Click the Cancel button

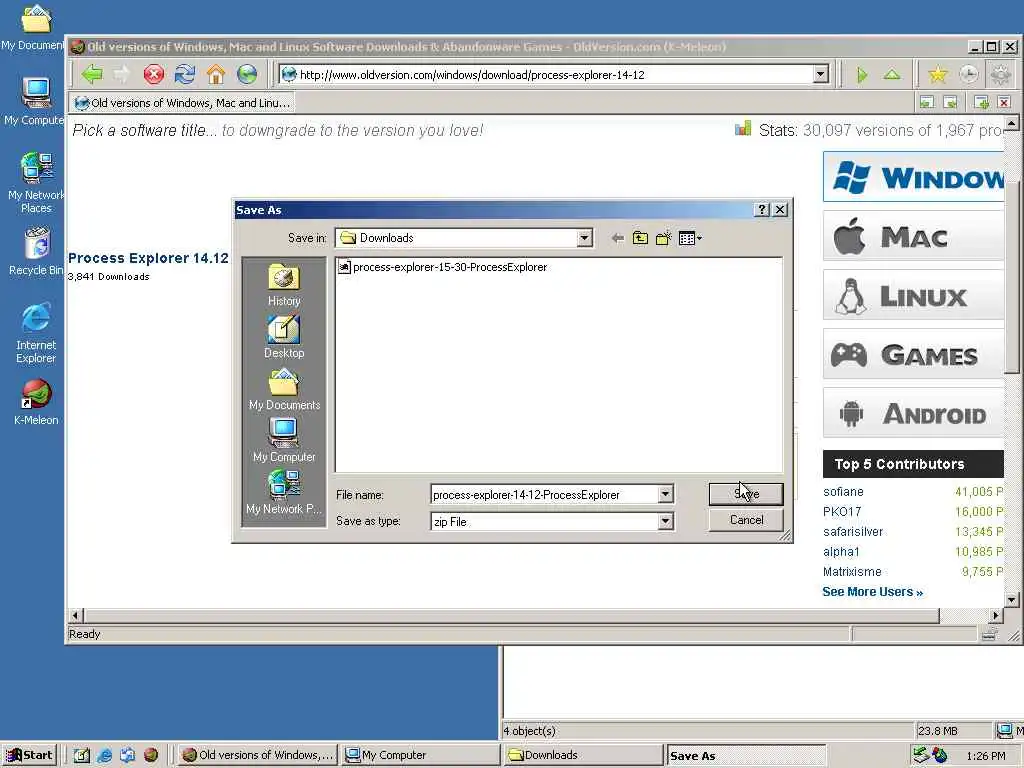click(746, 520)
